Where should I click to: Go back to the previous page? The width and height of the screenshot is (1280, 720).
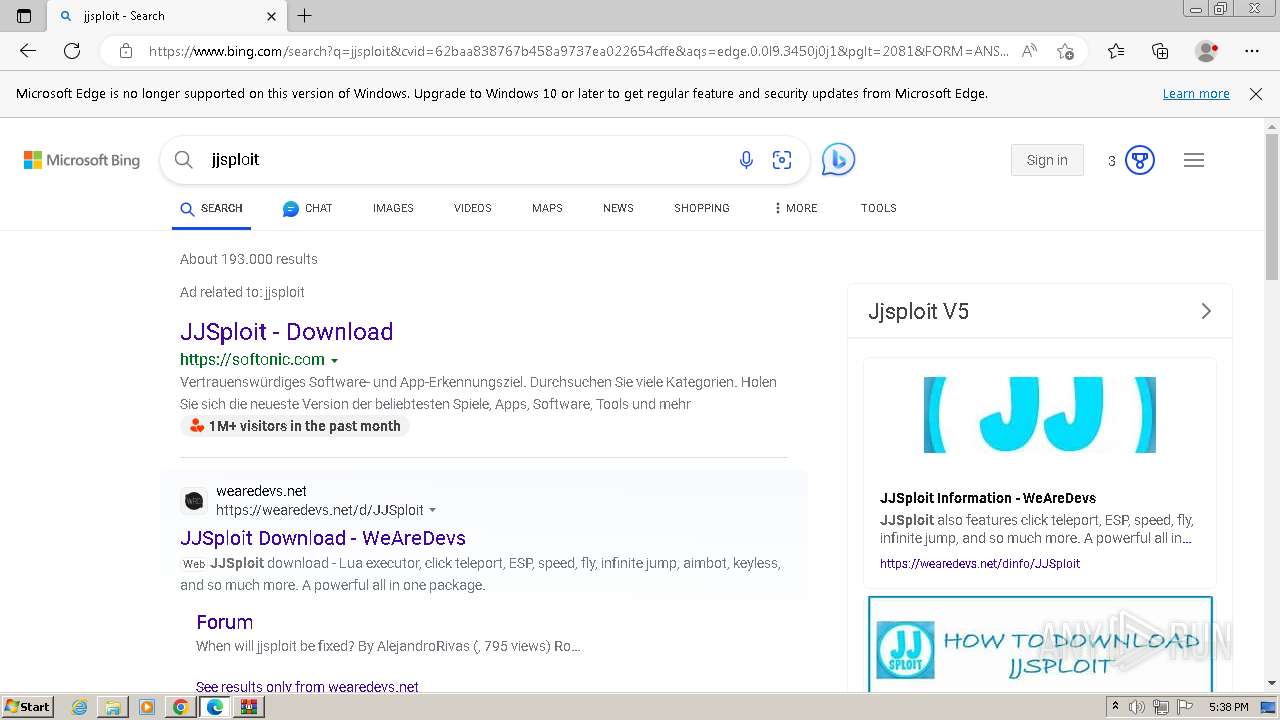(28, 51)
